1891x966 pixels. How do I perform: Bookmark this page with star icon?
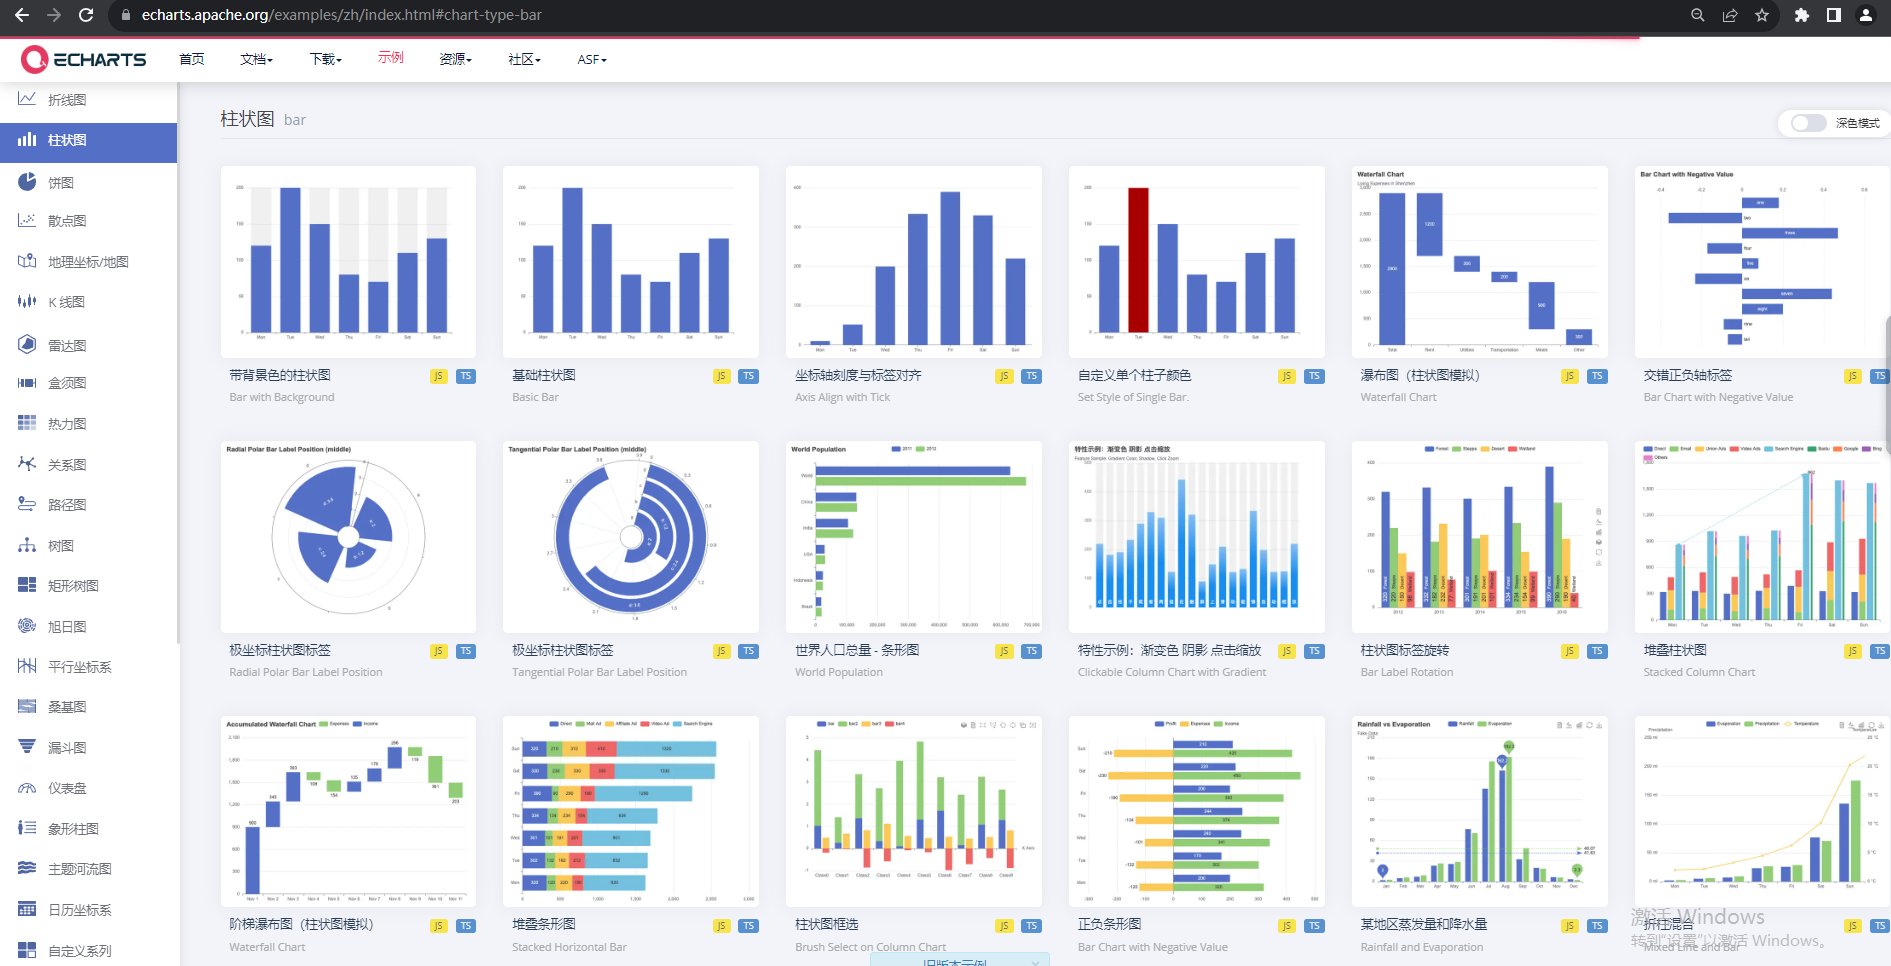coord(1762,15)
